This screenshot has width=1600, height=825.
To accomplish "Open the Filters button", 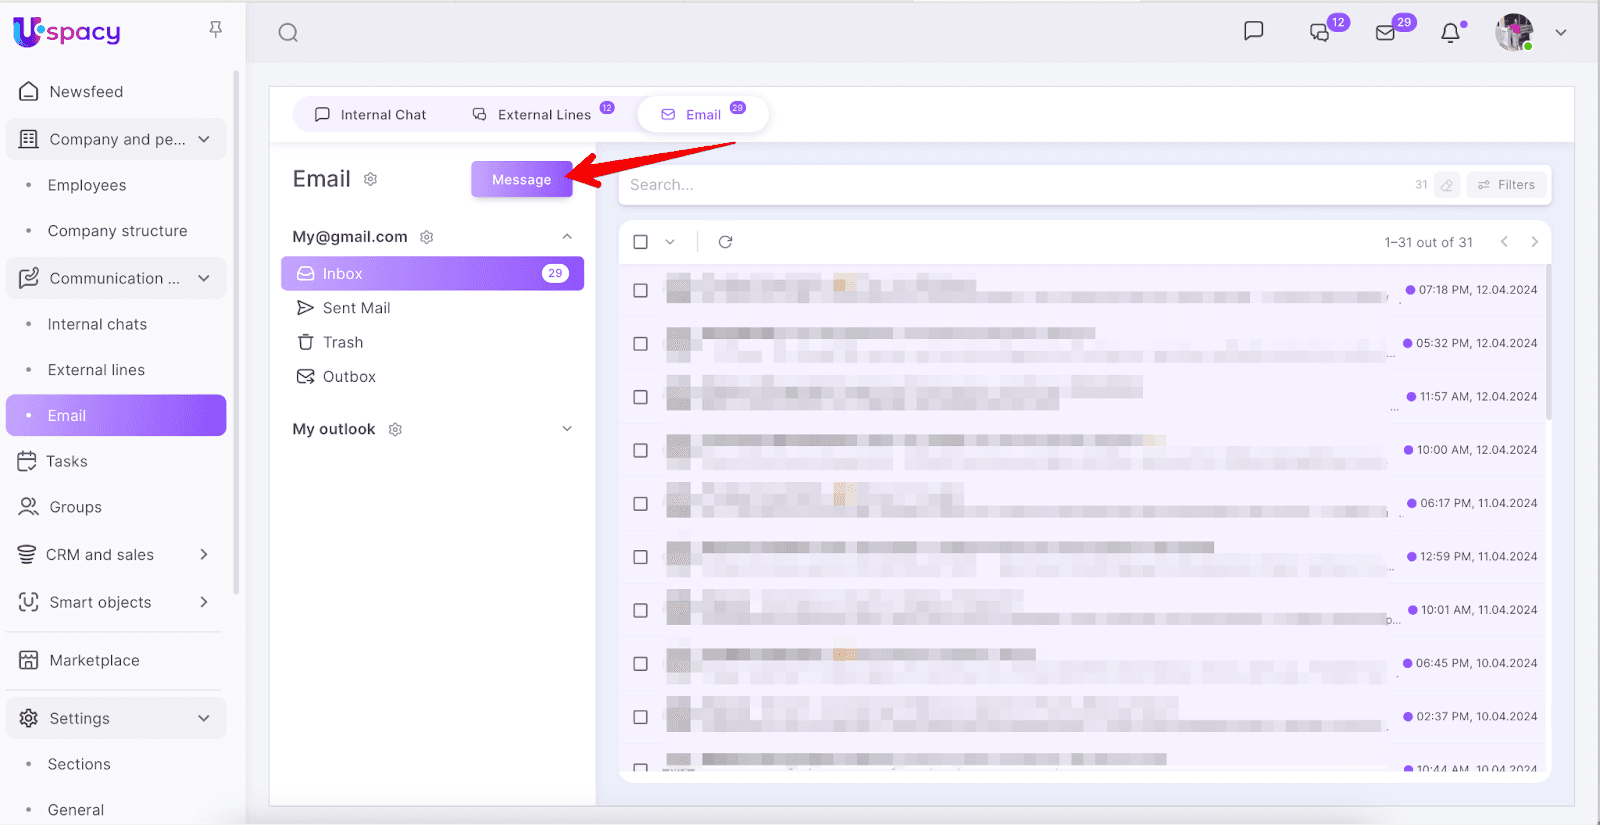I will 1506,185.
